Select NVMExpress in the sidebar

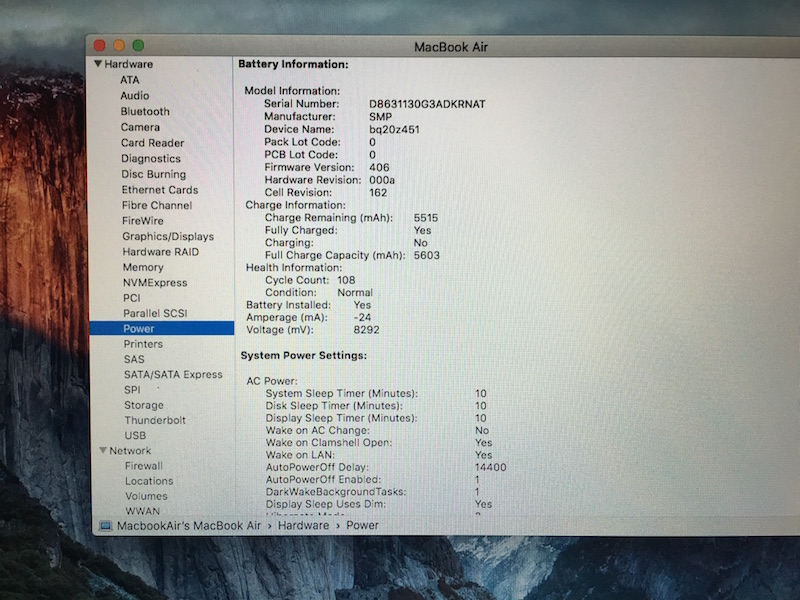point(155,282)
